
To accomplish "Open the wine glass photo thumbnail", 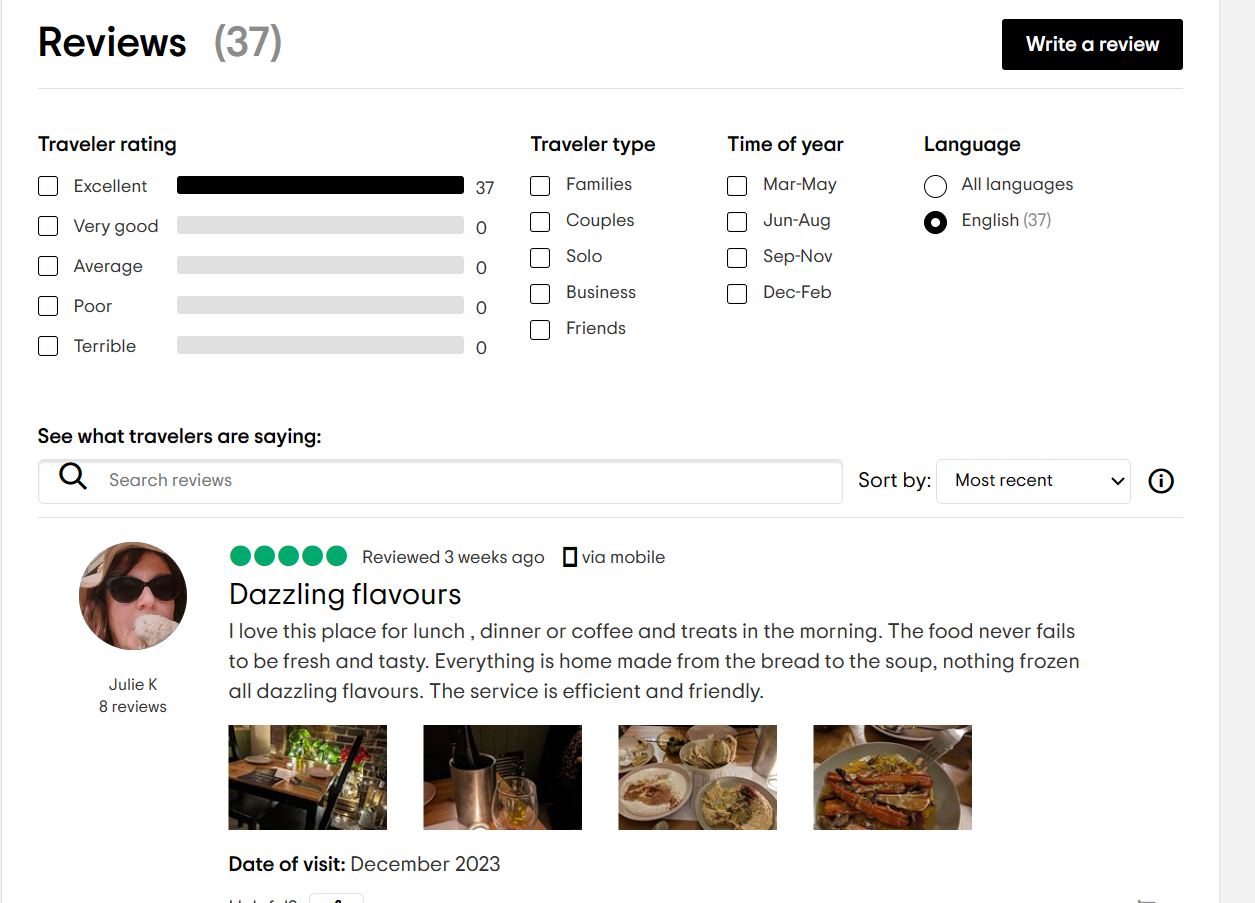I will click(502, 777).
